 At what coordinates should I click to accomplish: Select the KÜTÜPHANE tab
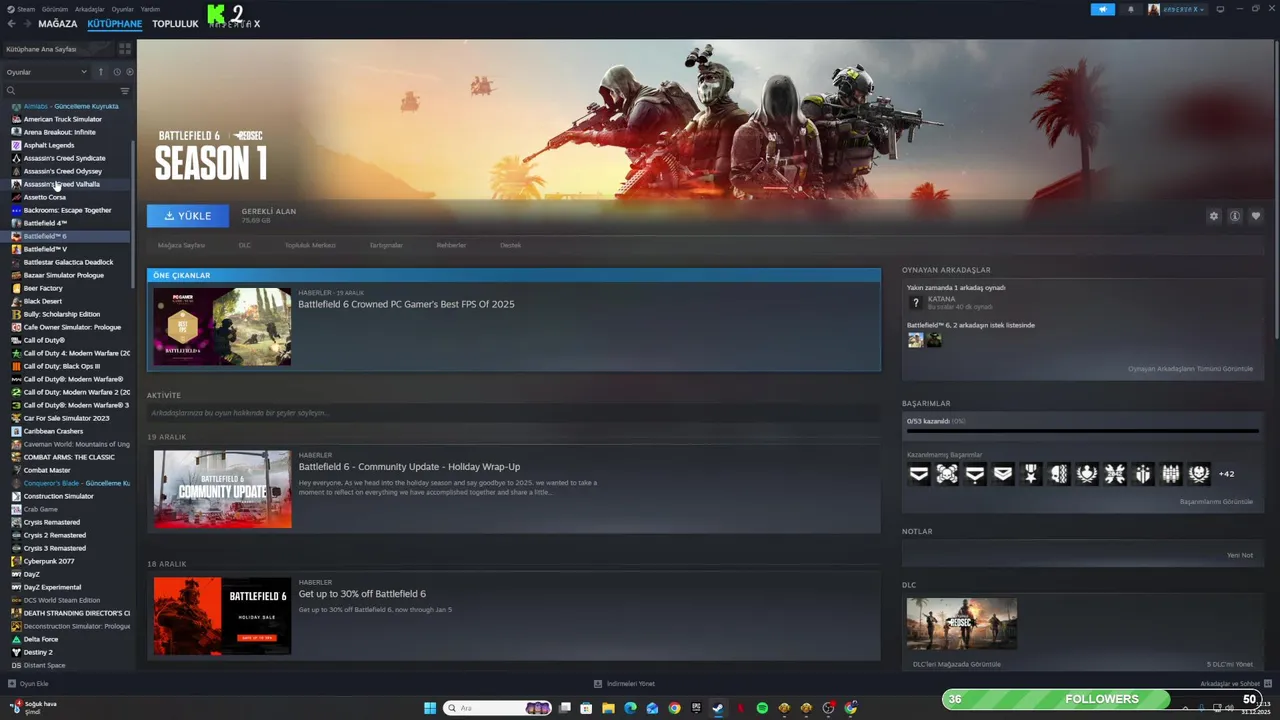tap(115, 23)
